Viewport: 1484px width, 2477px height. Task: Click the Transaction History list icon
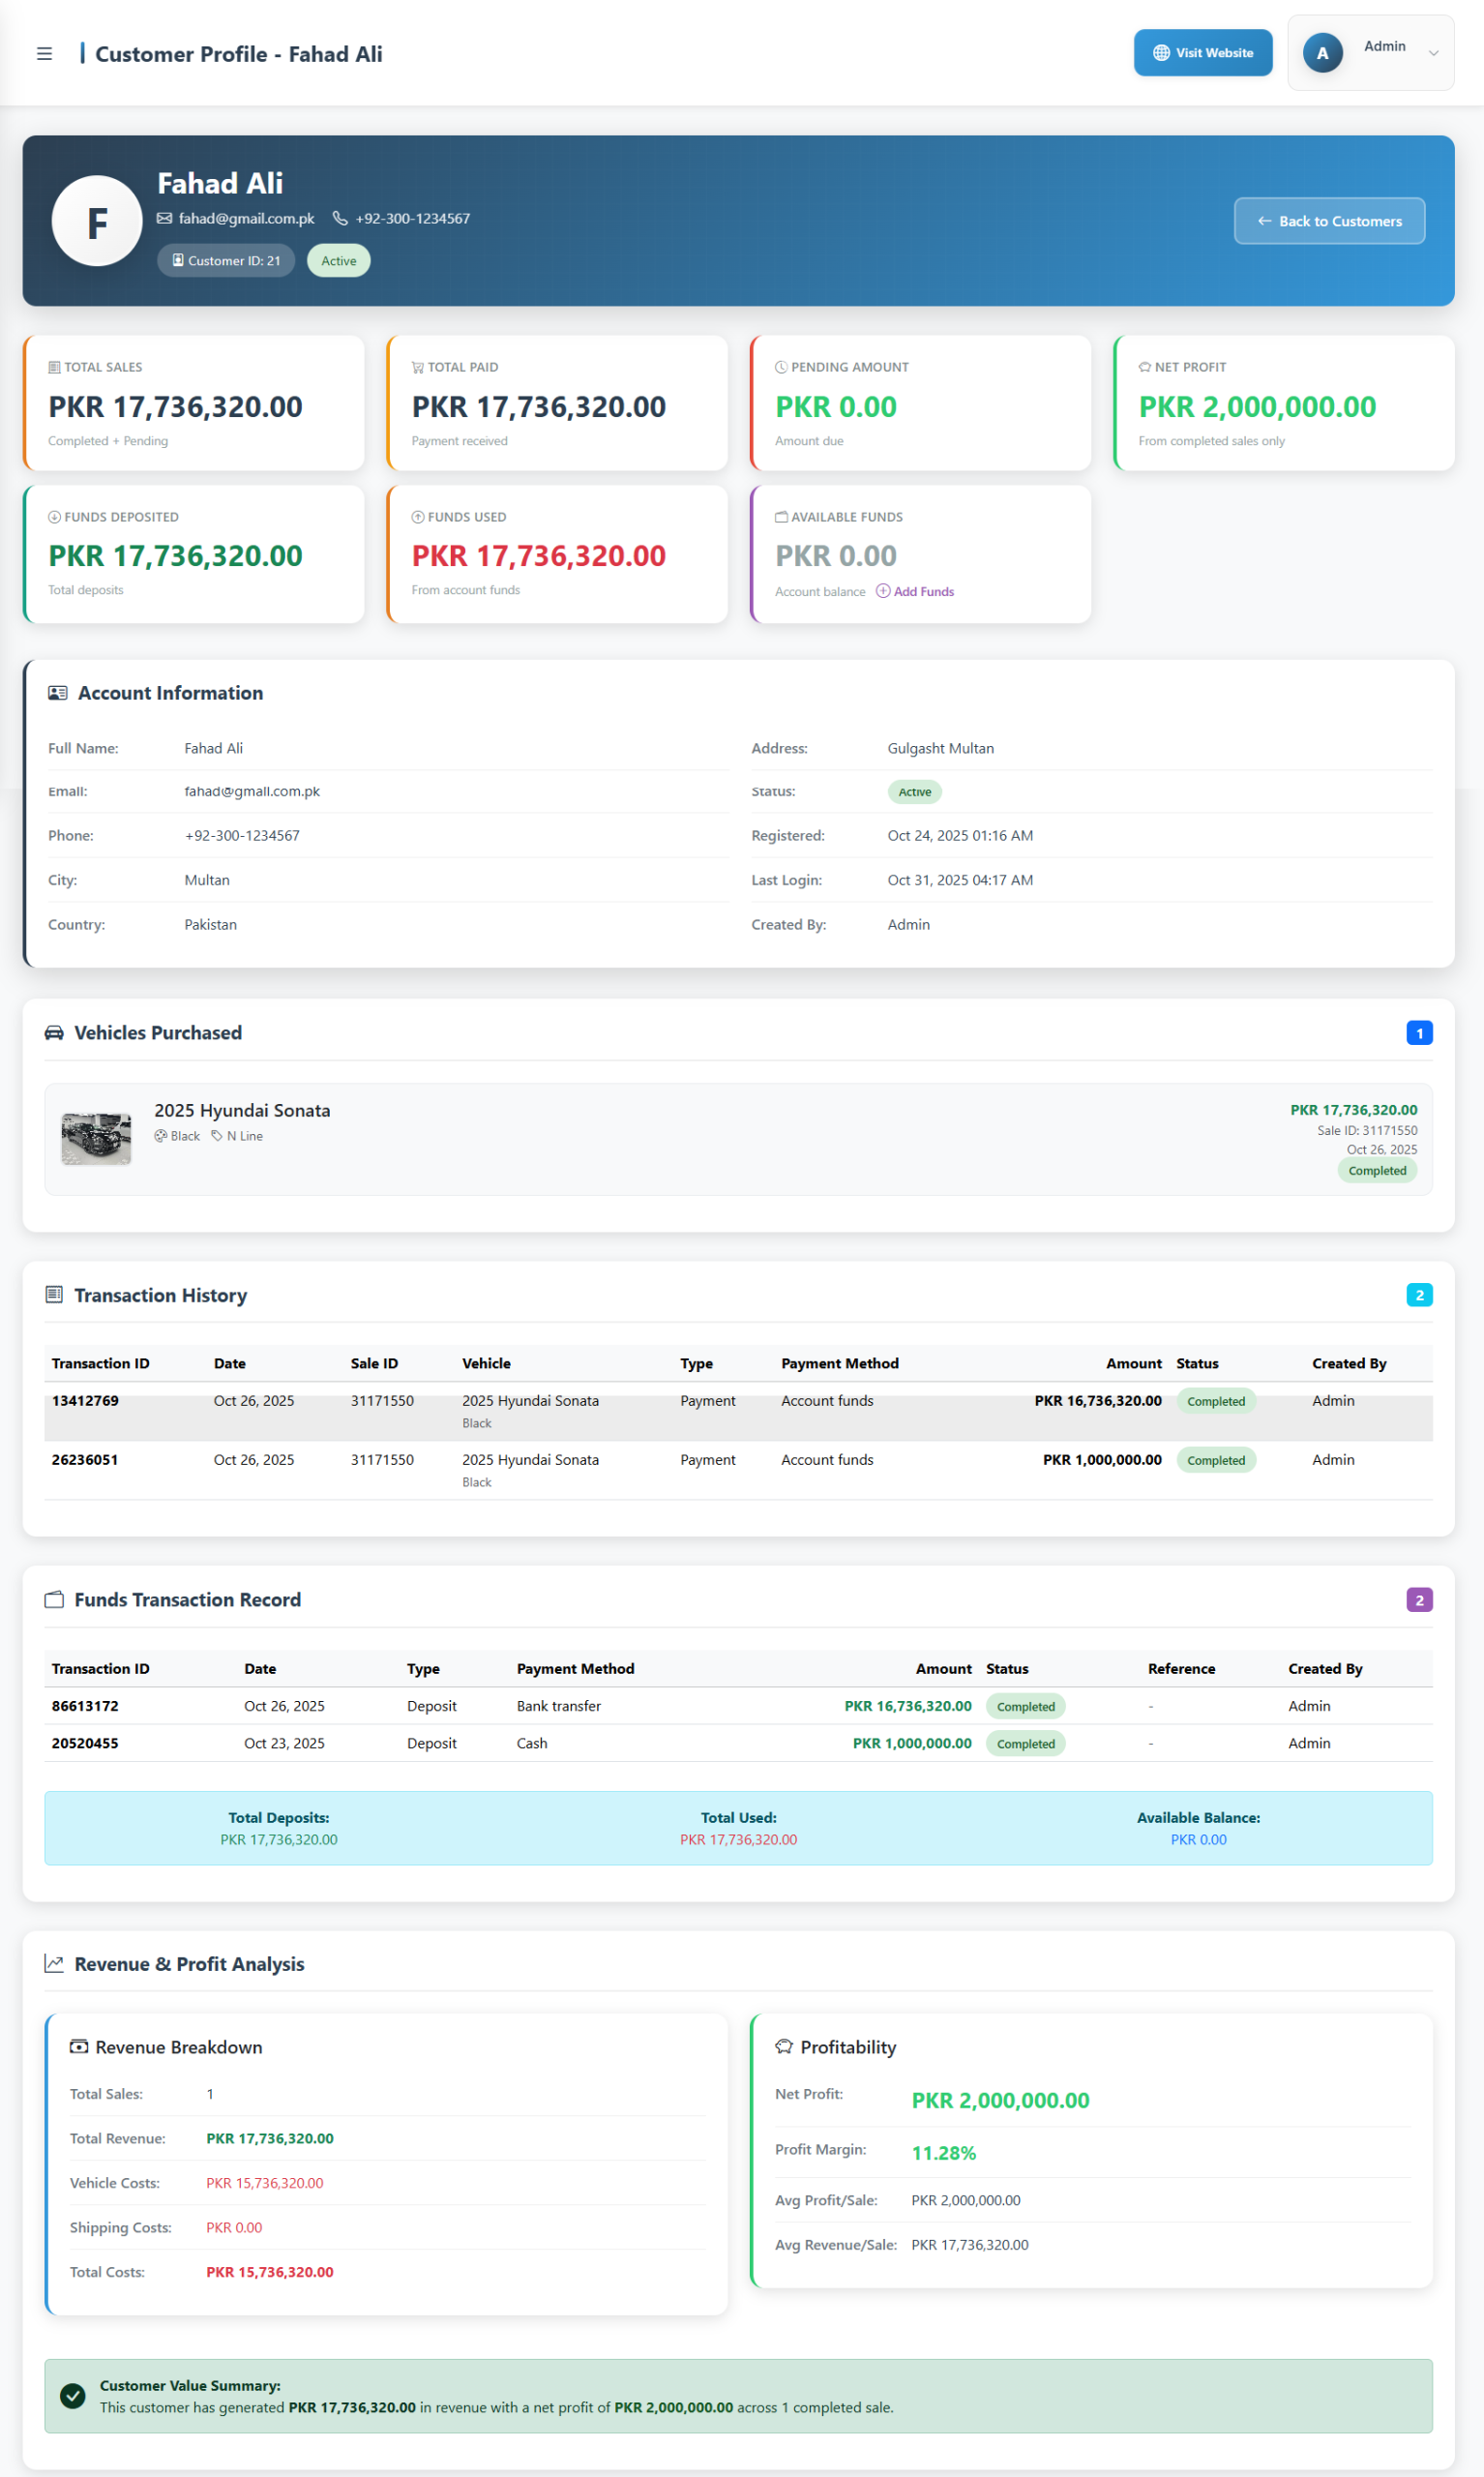(54, 1295)
